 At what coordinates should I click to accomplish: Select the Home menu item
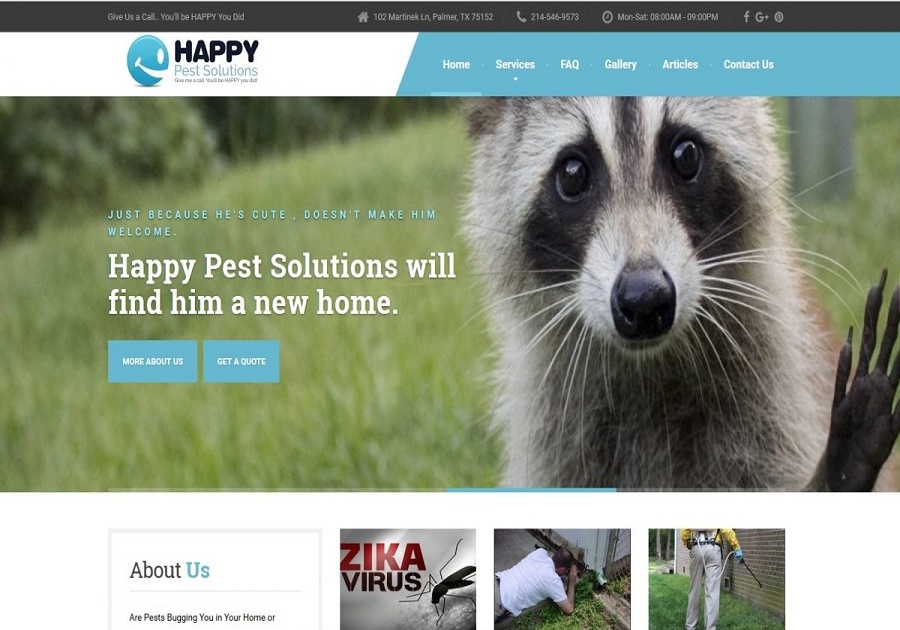pos(456,64)
